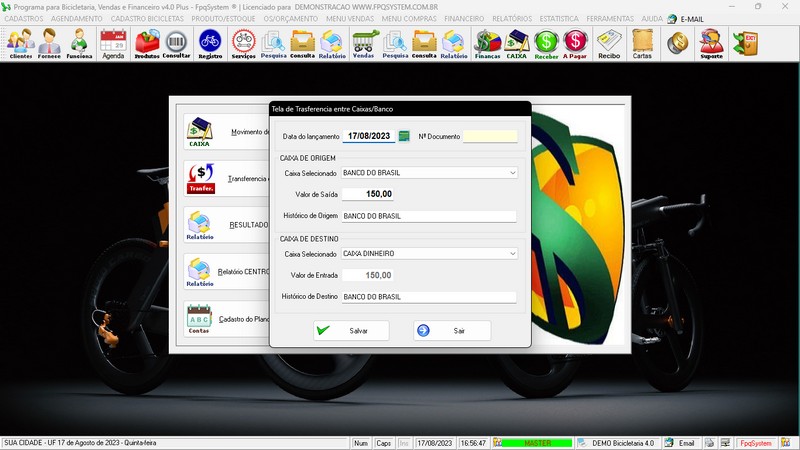Viewport: 800px width, 450px height.
Task: Click the Valor de Entrada field
Action: [x=368, y=275]
